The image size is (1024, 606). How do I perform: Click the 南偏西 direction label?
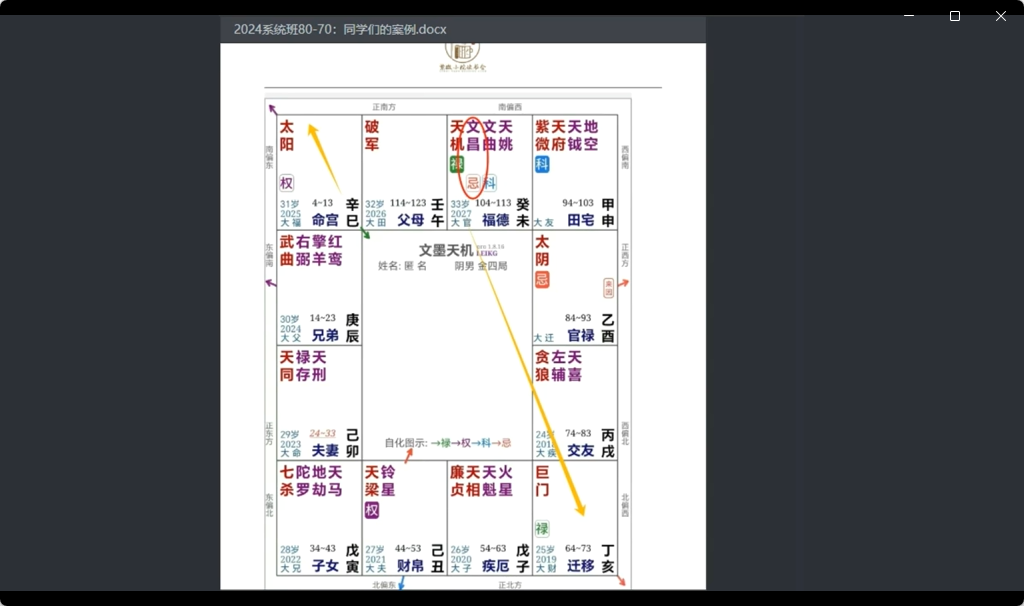510,106
